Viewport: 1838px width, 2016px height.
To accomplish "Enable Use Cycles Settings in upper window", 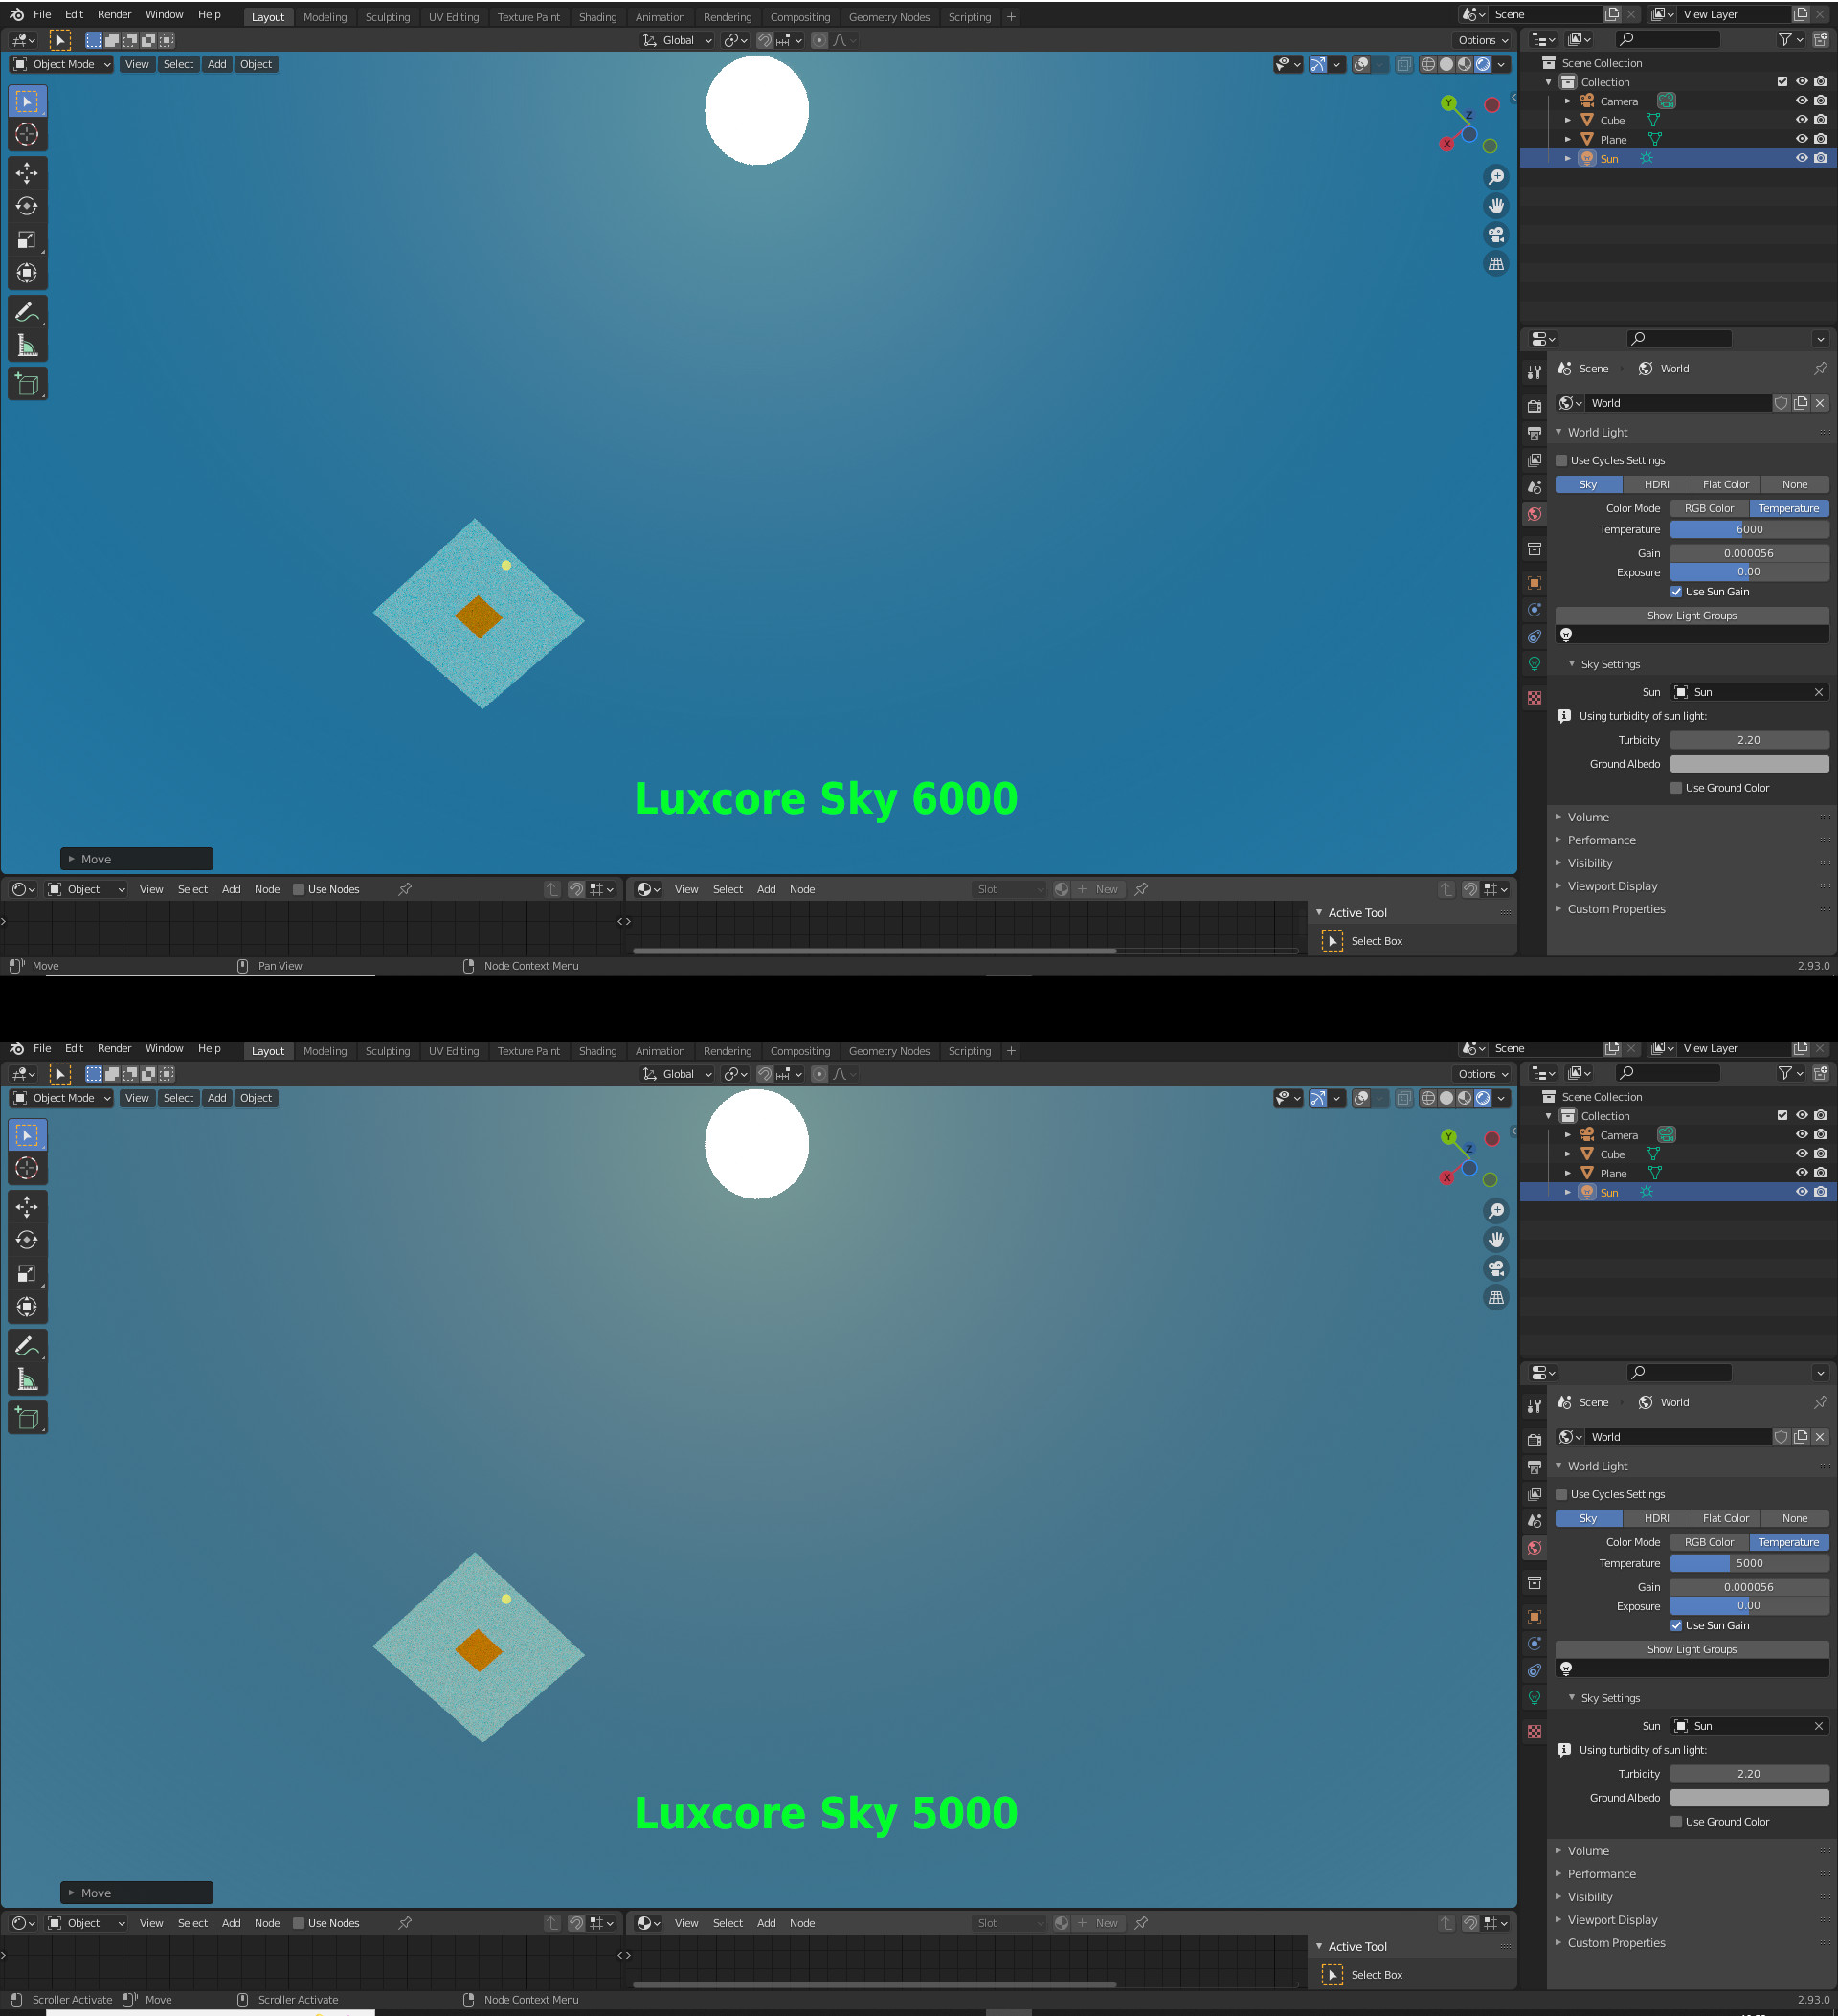I will pyautogui.click(x=1562, y=461).
